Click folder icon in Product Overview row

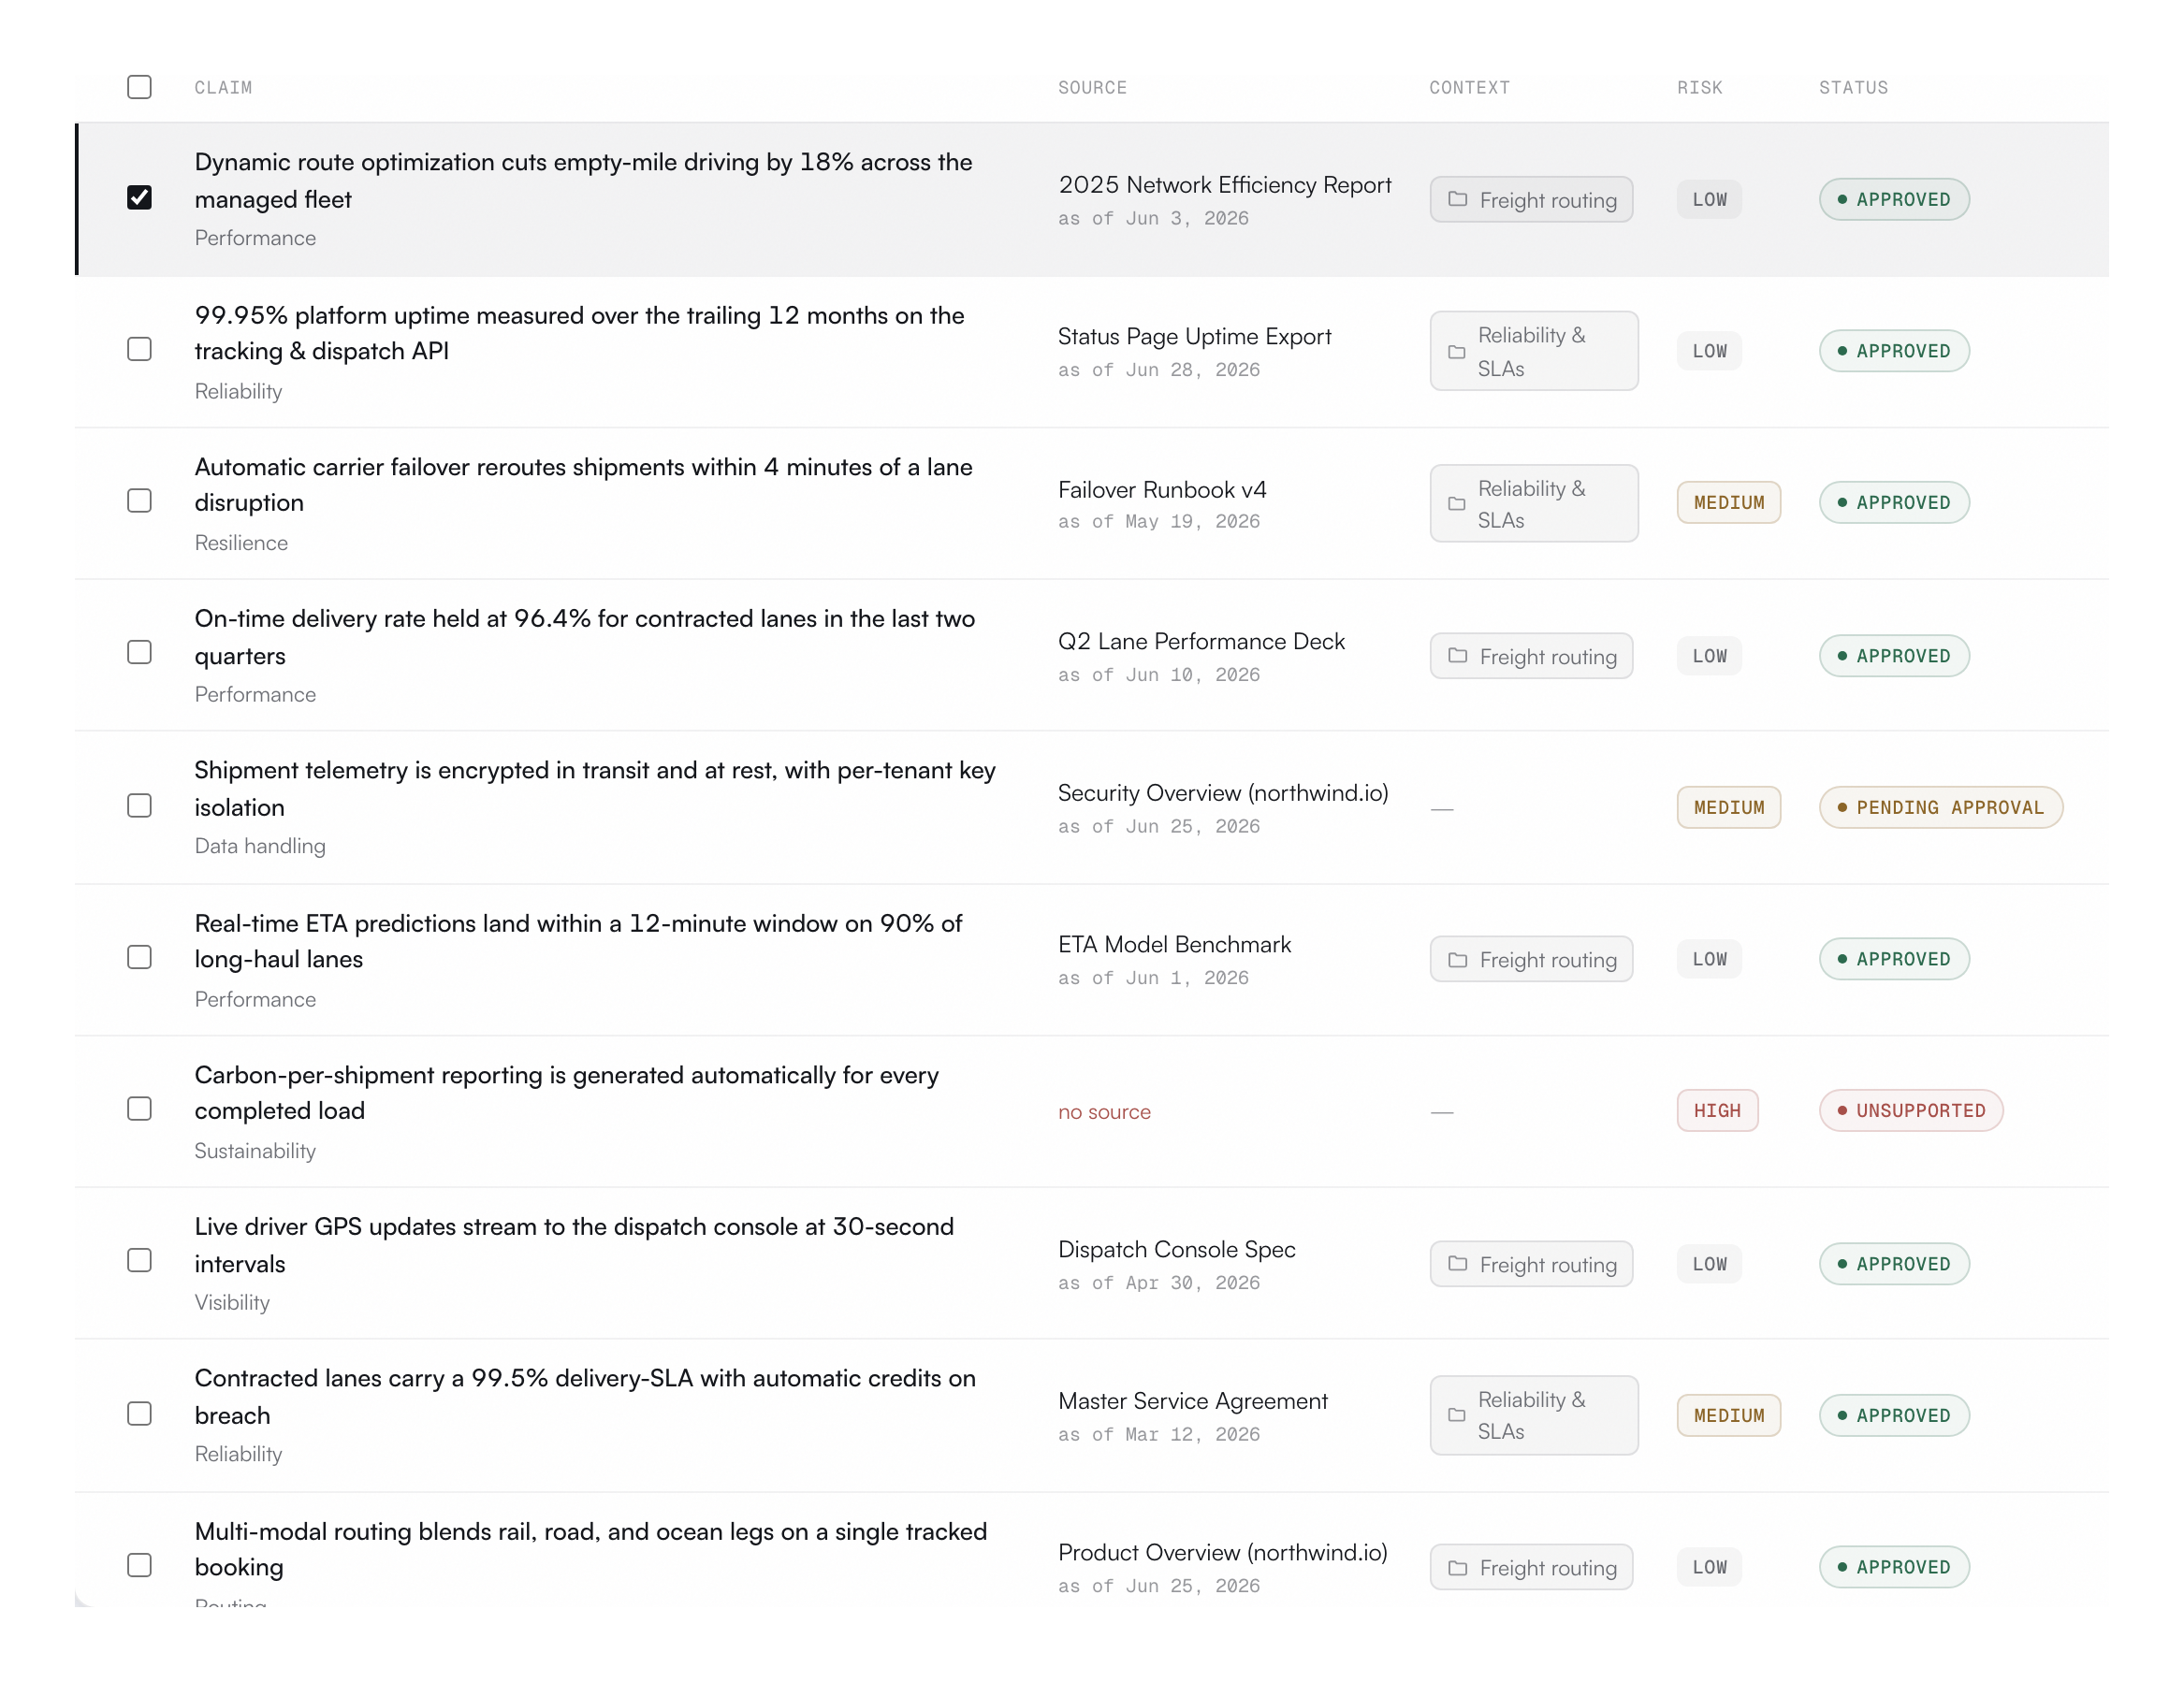pyautogui.click(x=1458, y=1568)
